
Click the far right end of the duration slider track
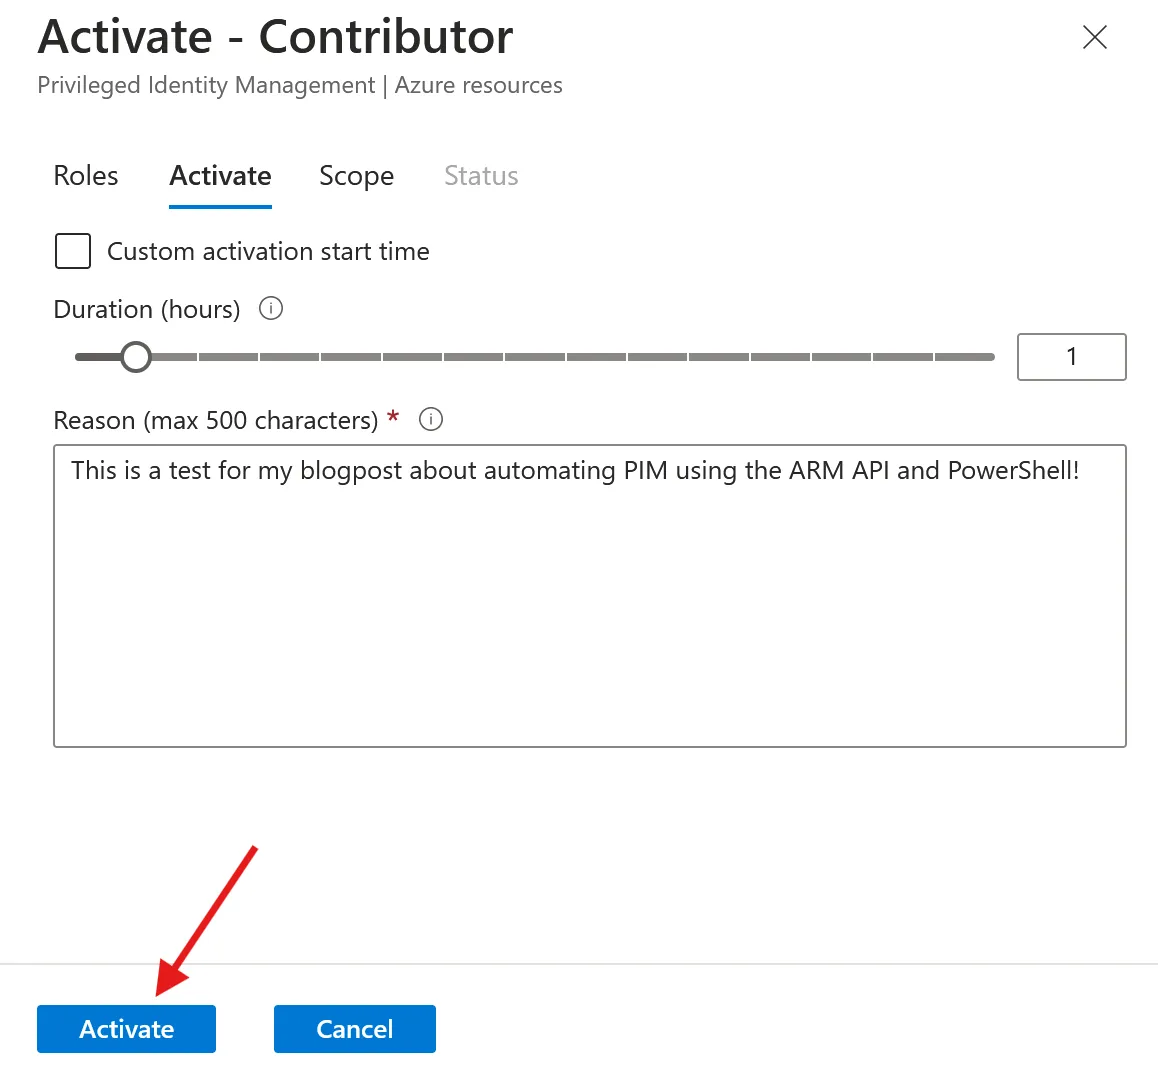988,357
